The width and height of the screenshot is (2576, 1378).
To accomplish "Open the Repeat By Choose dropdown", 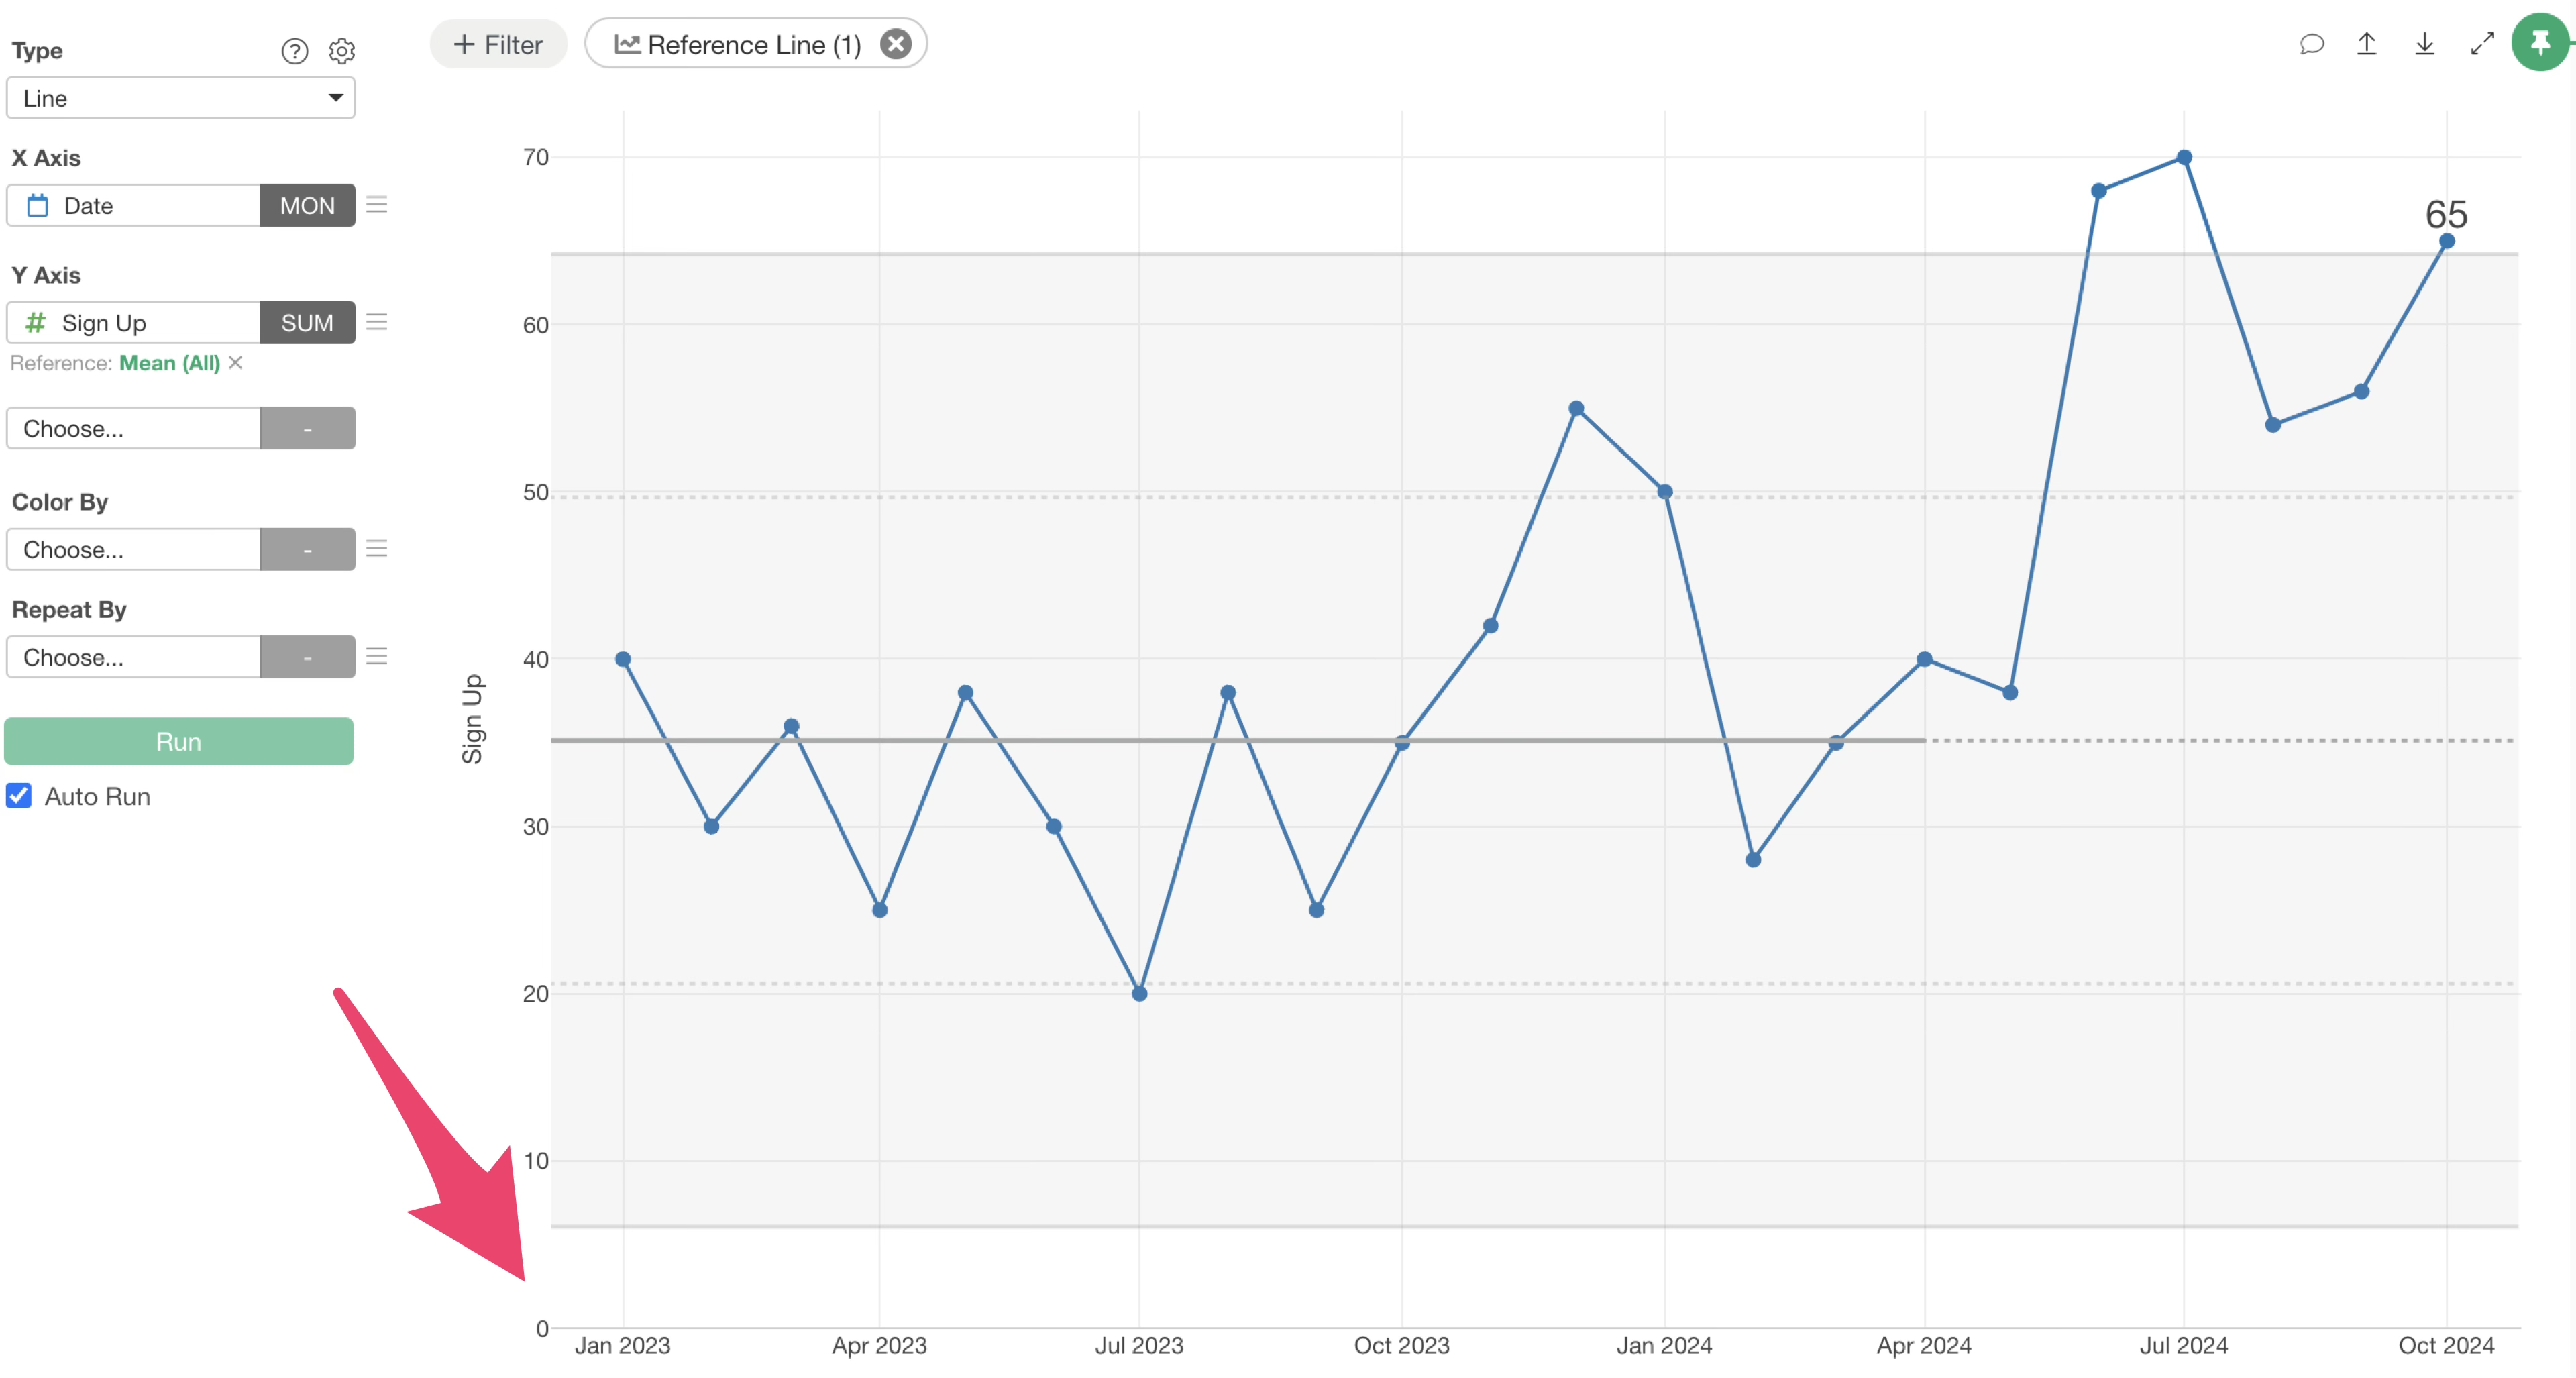I will click(133, 657).
